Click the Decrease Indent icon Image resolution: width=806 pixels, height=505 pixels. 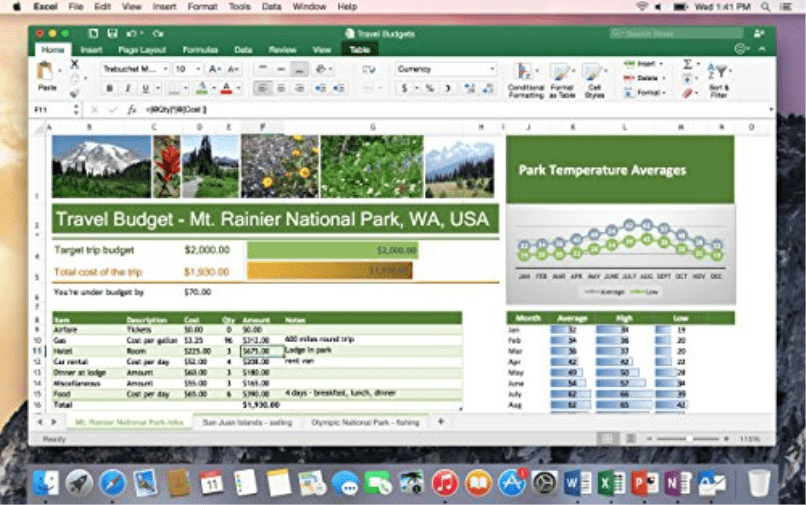[x=320, y=88]
